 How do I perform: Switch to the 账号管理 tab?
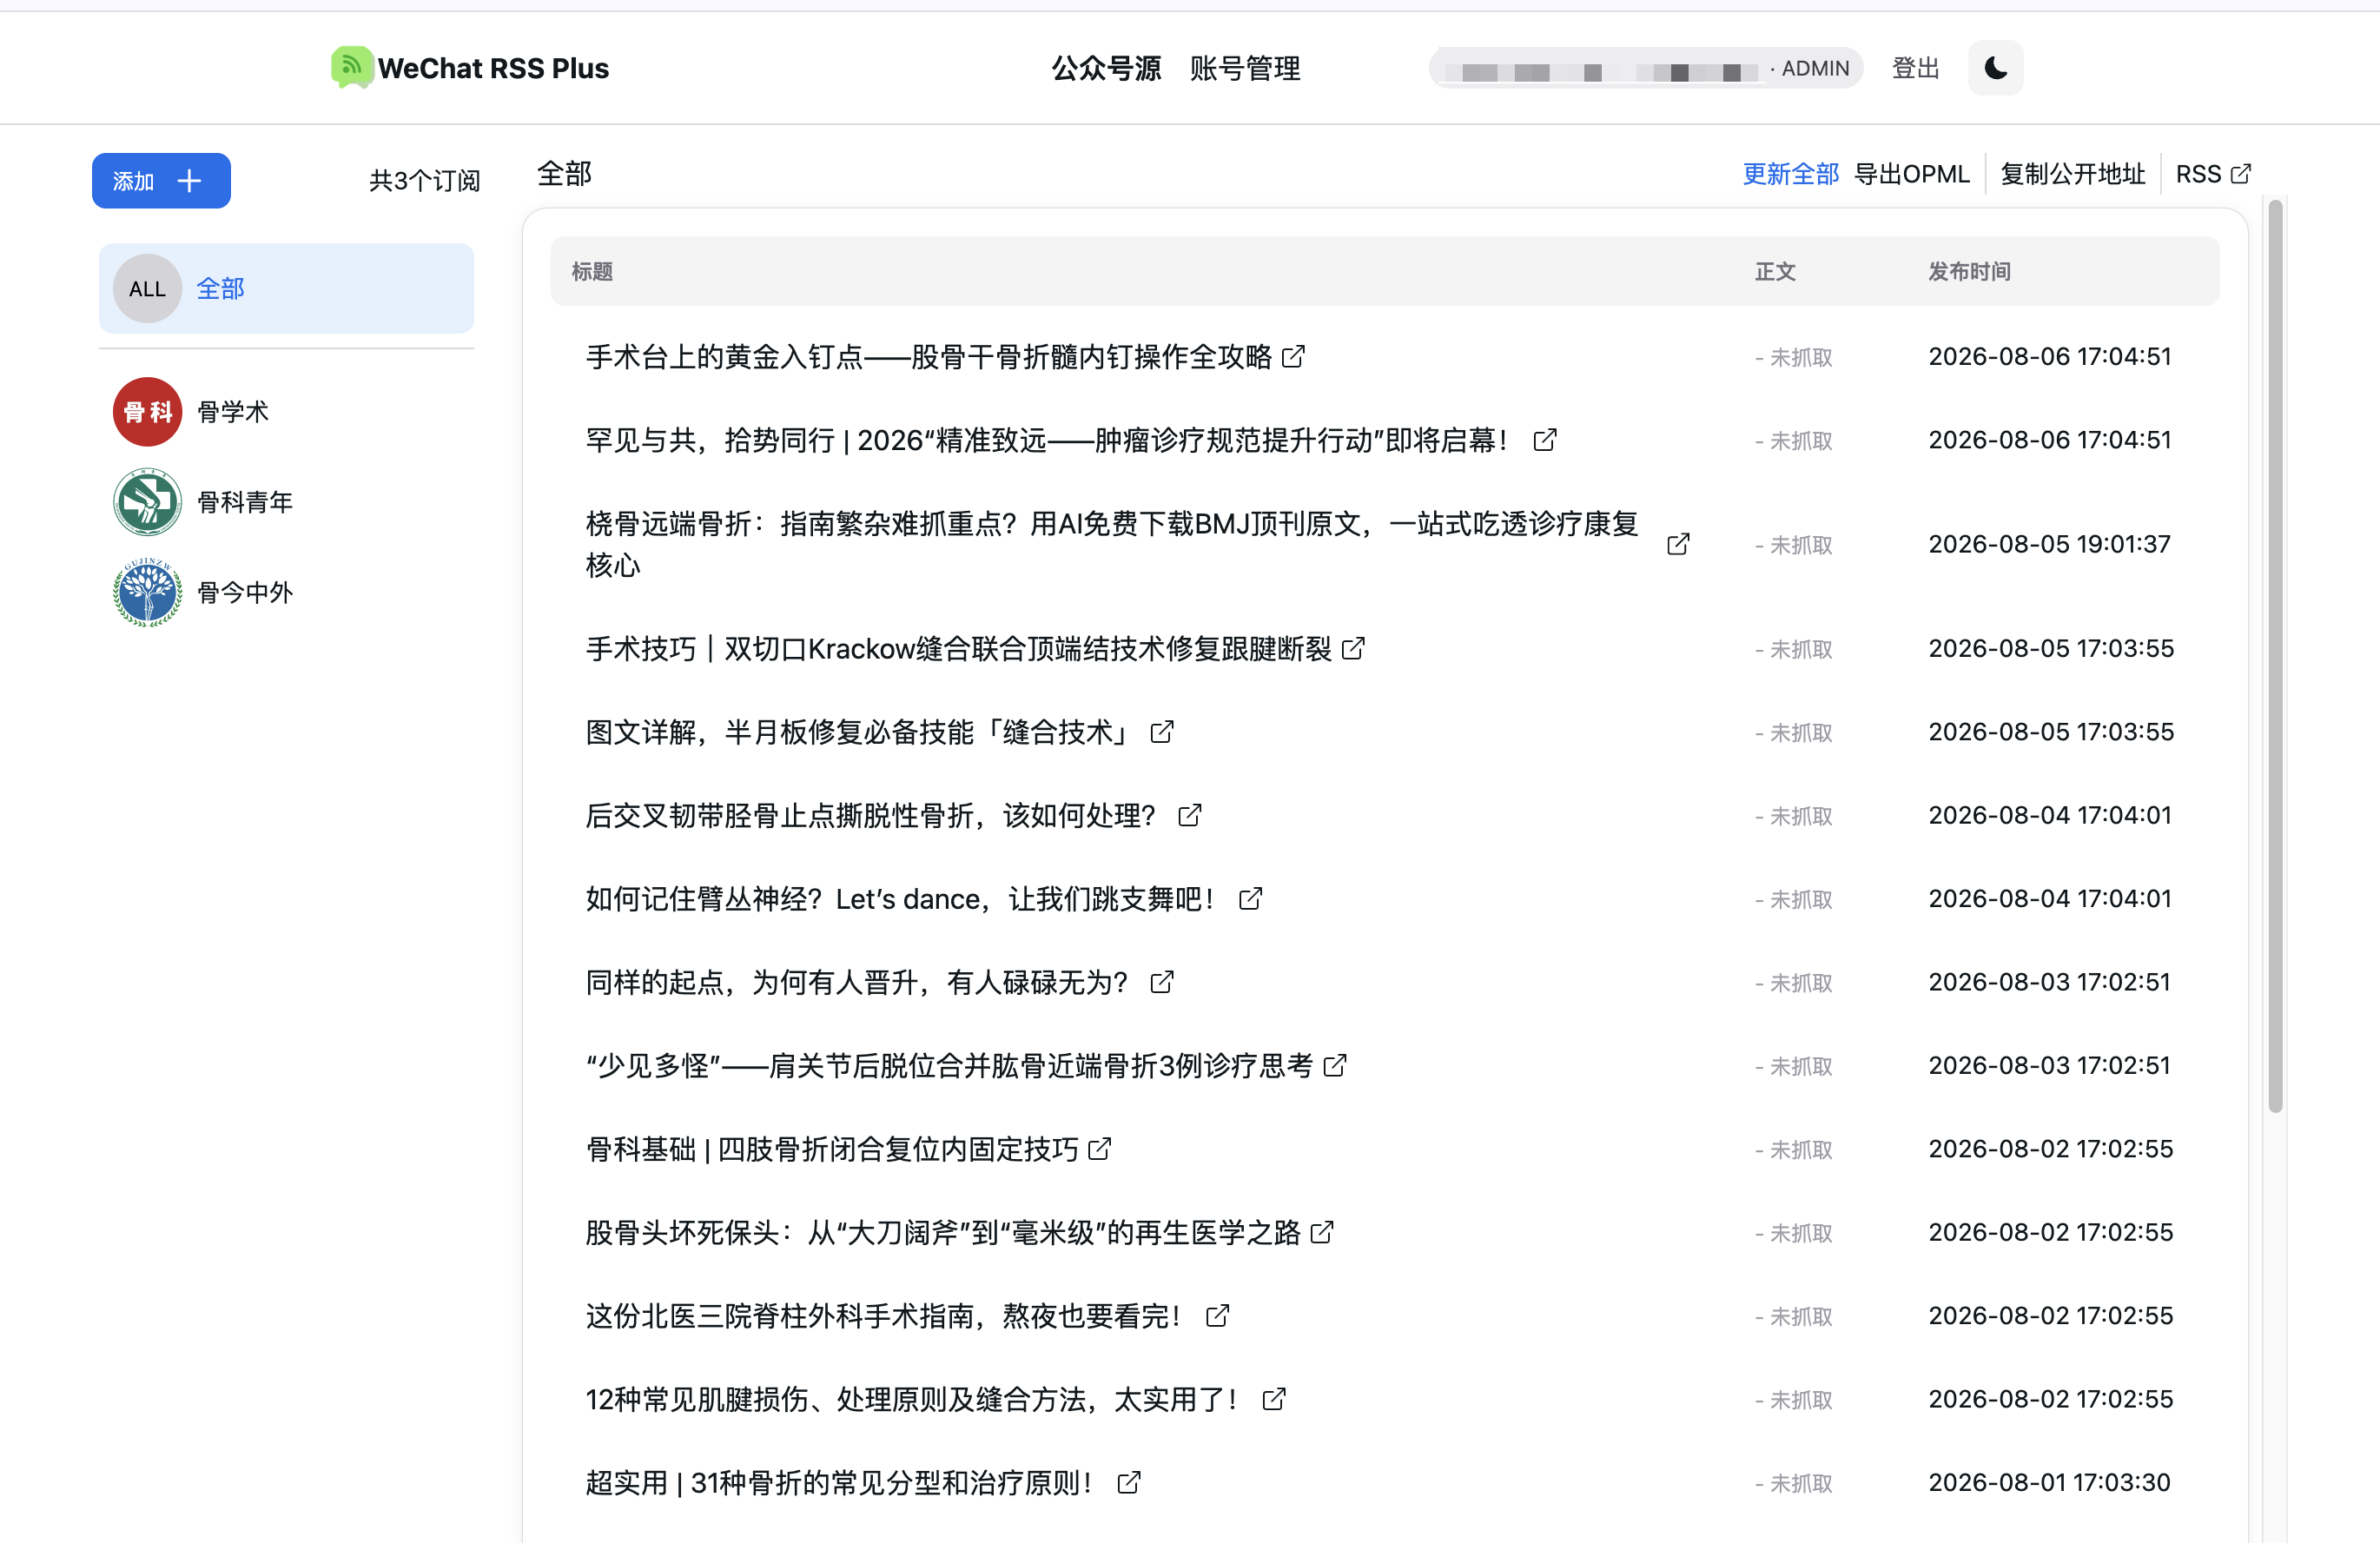pos(1245,68)
